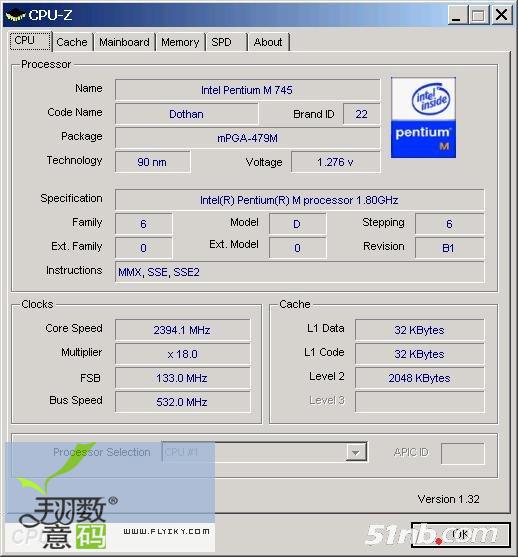Click the Bus Speed value 532.0 MHz

click(x=183, y=402)
